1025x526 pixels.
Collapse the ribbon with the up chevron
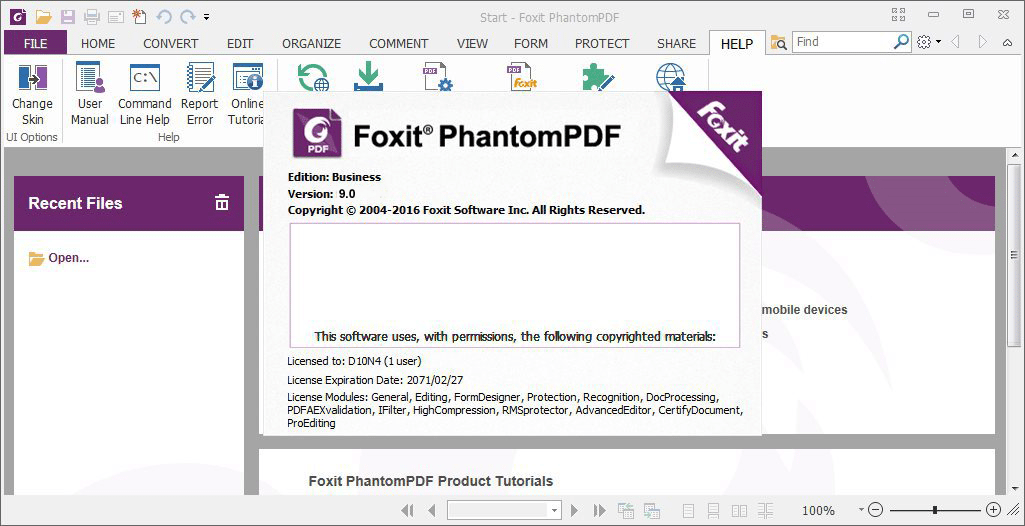[x=1007, y=42]
